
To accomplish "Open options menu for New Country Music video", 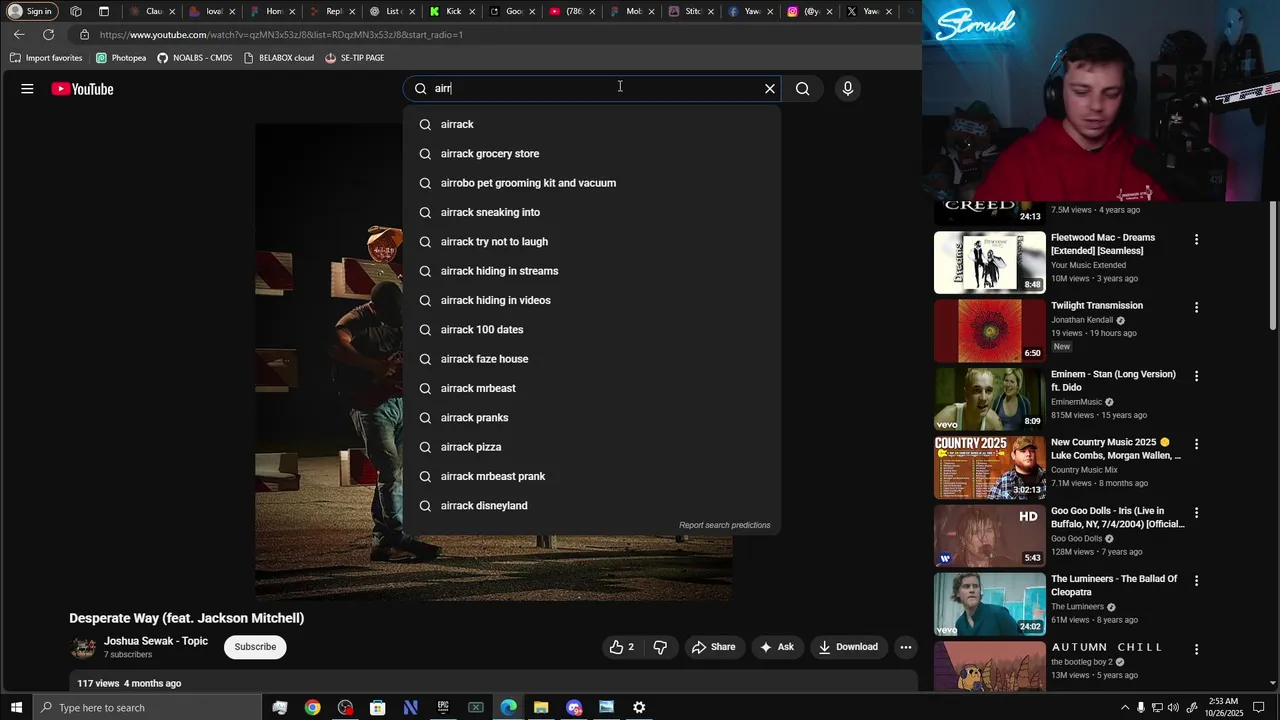I will coord(1196,444).
